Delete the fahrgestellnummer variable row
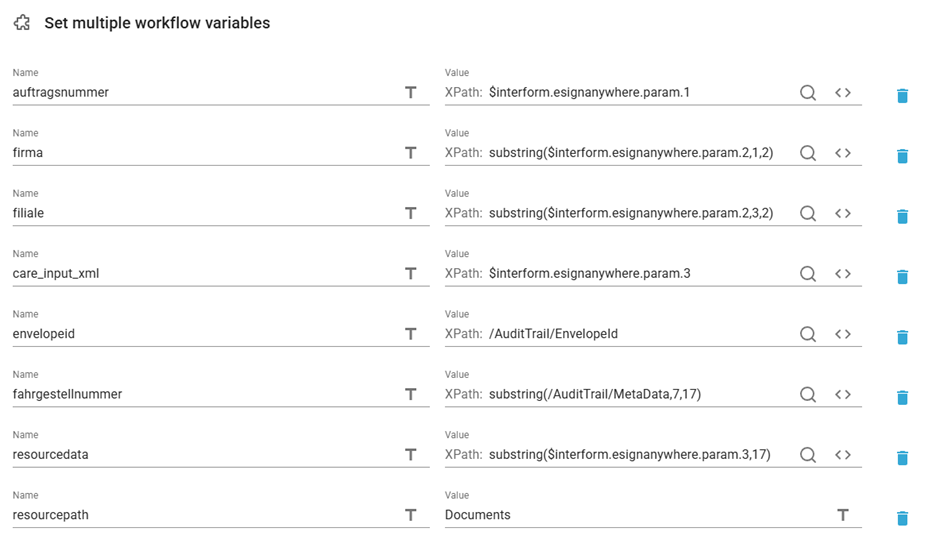Screen dimensions: 936x551 click(x=902, y=398)
